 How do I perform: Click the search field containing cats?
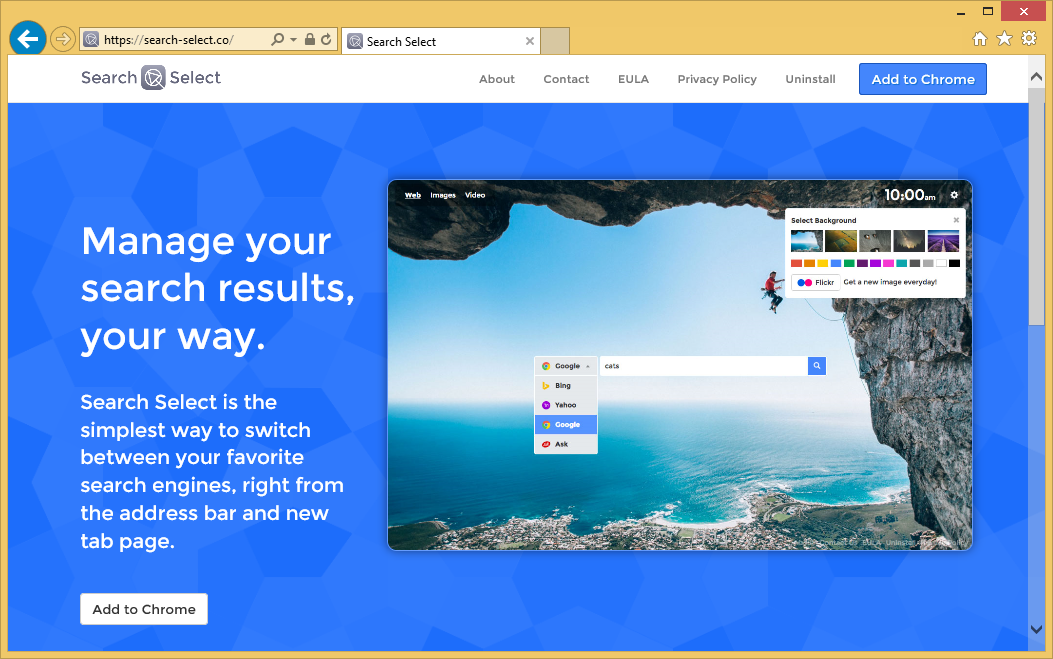704,366
